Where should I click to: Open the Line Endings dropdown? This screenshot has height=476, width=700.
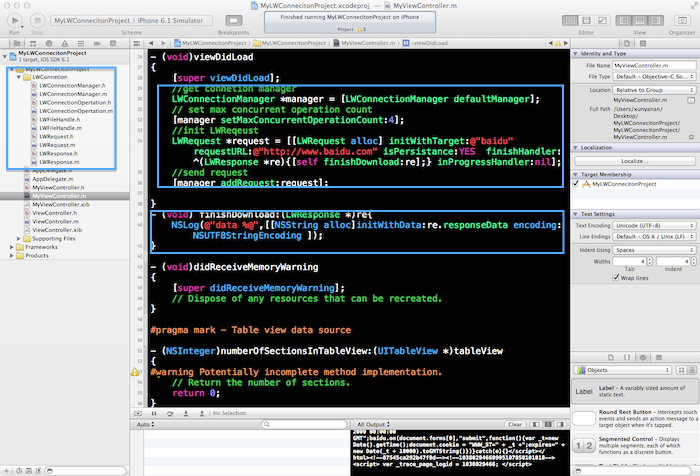pos(654,237)
